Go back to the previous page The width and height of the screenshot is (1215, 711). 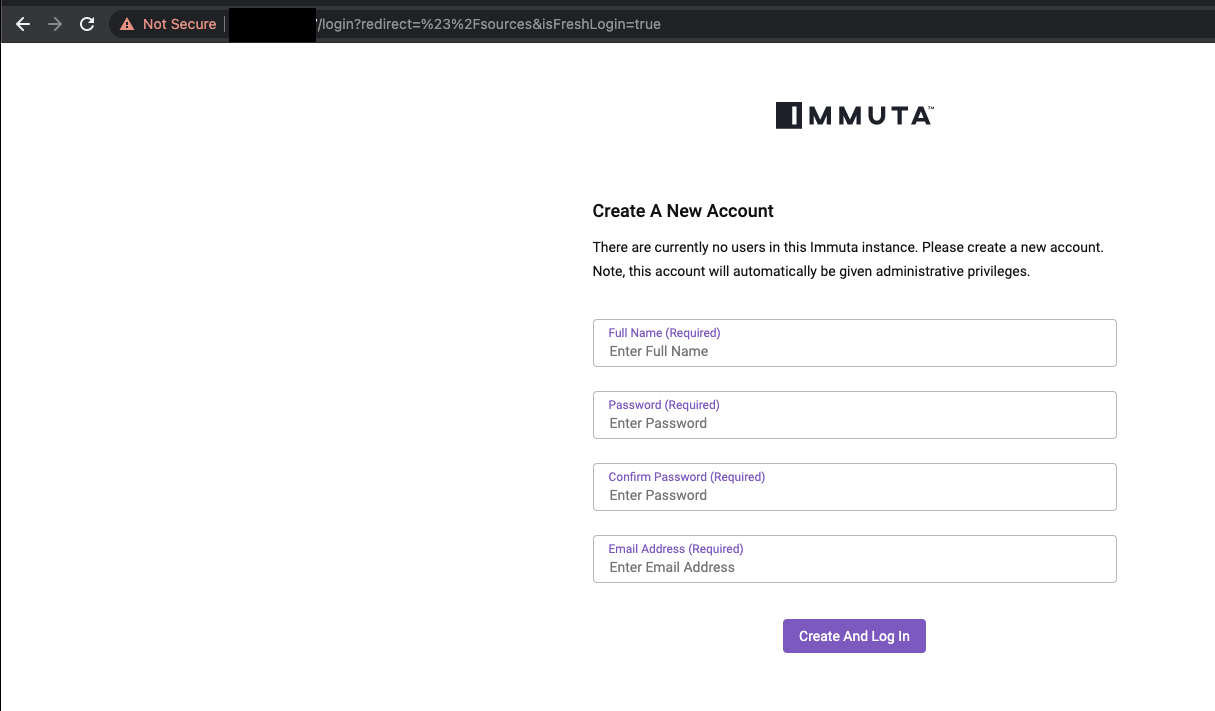click(23, 24)
